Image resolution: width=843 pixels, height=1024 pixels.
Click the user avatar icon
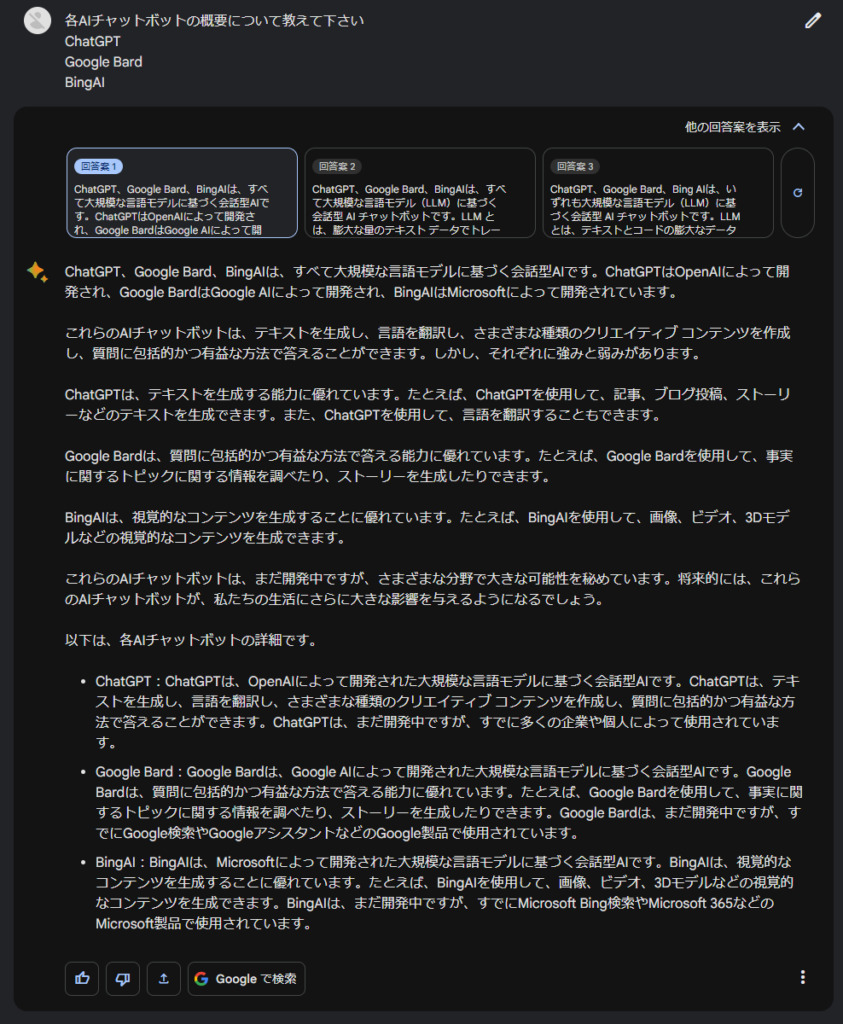click(x=38, y=21)
